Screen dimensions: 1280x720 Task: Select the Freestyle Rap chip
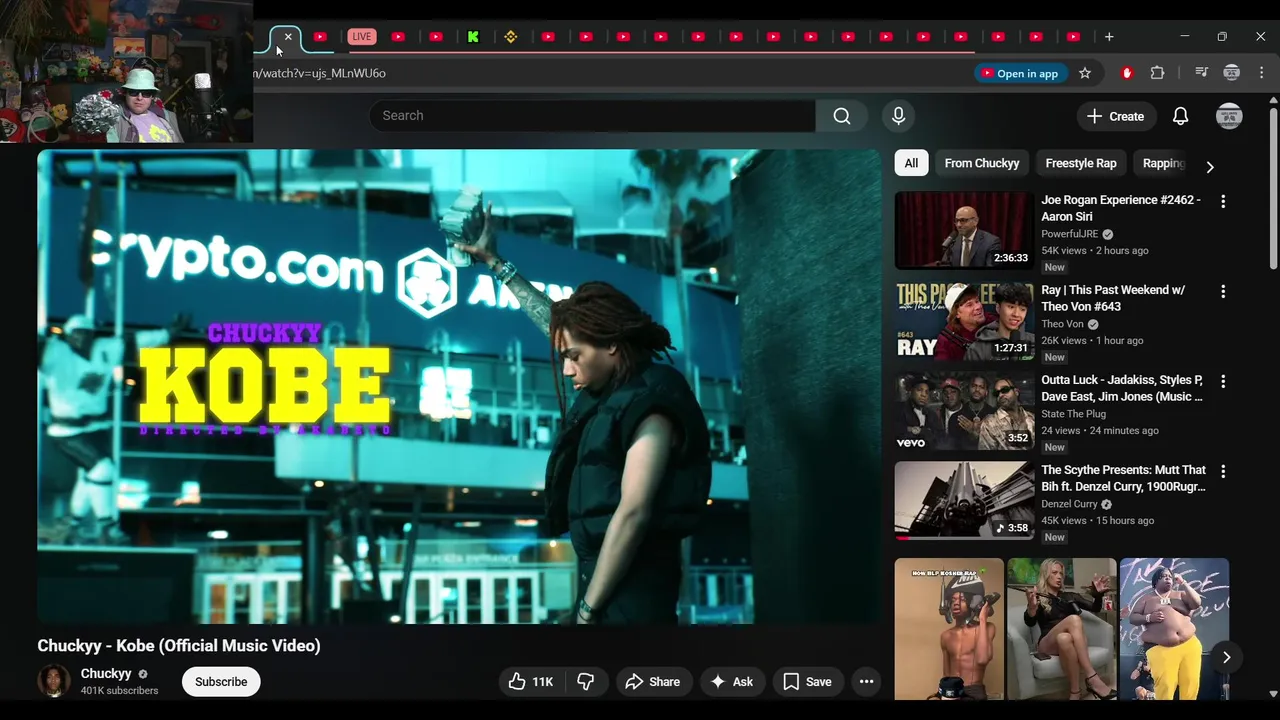(1081, 163)
